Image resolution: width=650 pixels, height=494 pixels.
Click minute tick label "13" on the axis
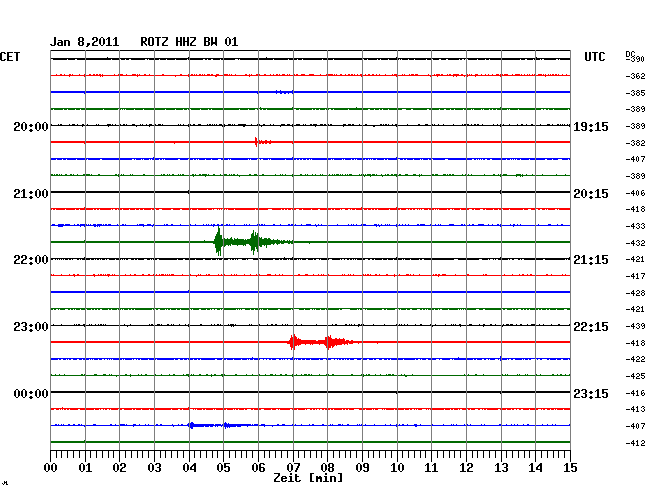coord(501,468)
